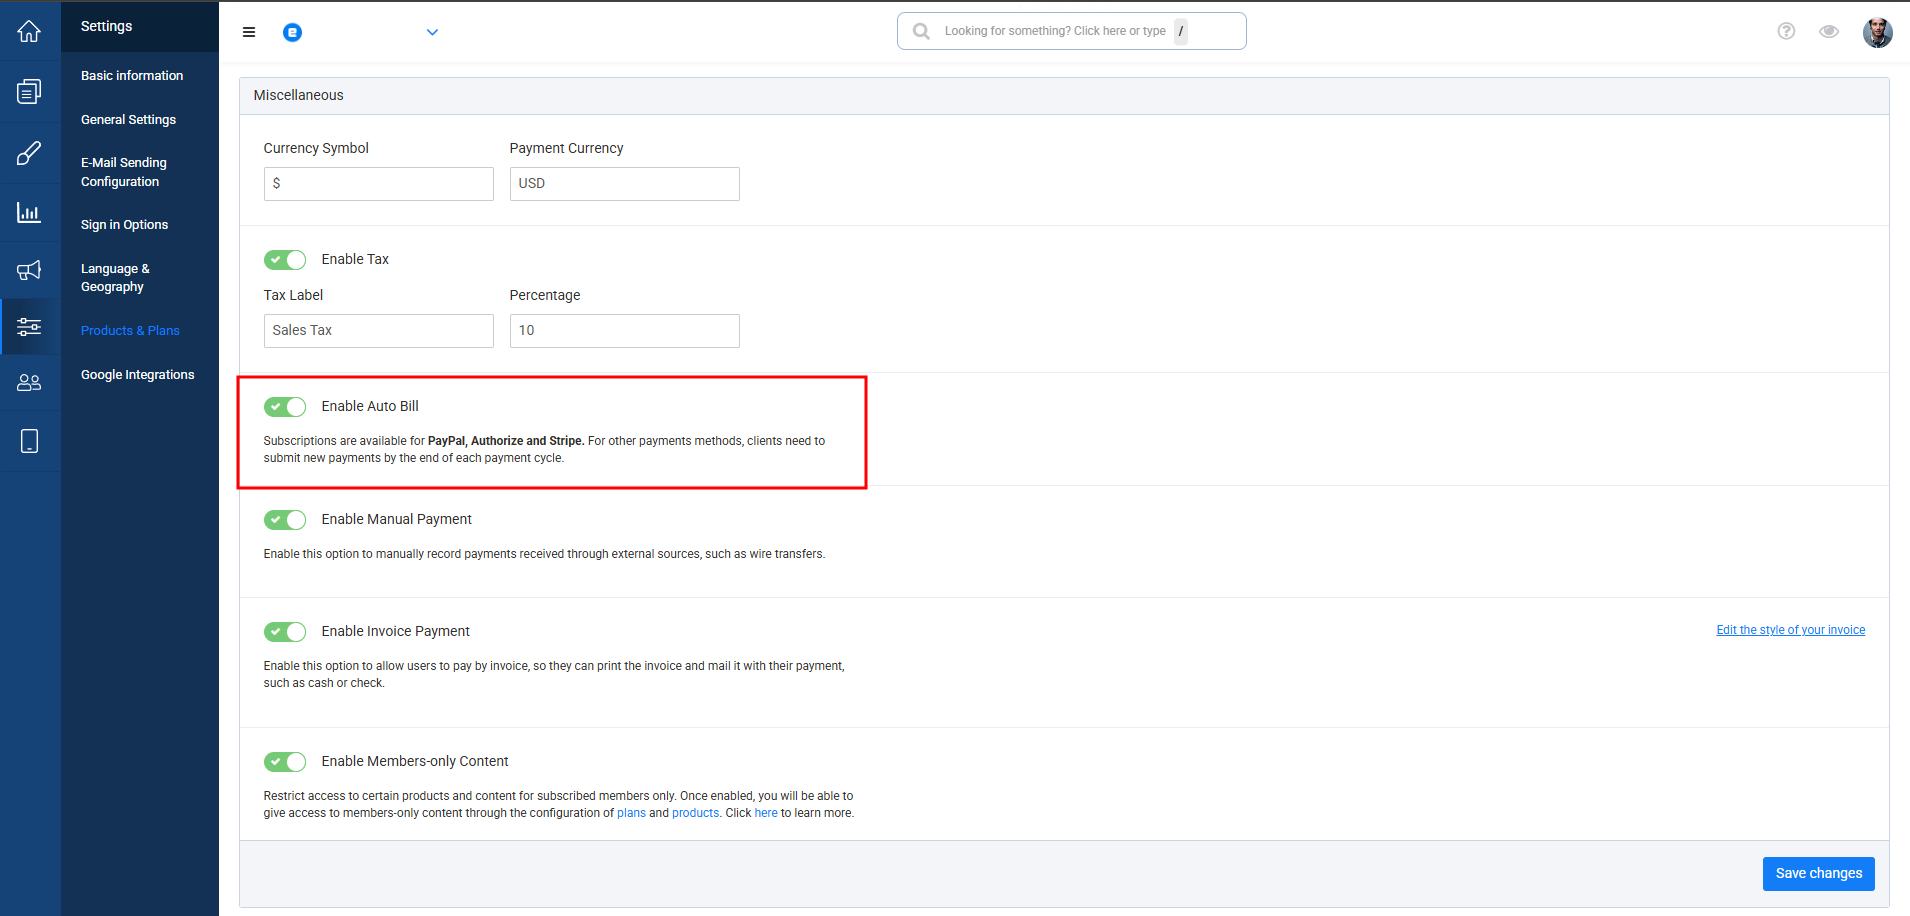
Task: Click the Settings header in sidebar
Action: (x=106, y=26)
